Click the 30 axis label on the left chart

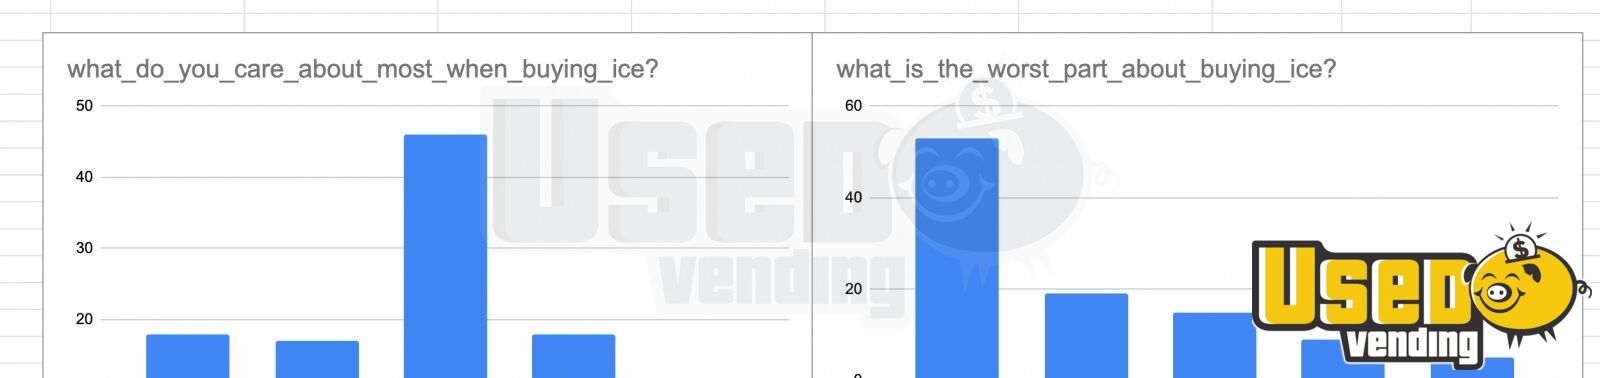click(84, 248)
